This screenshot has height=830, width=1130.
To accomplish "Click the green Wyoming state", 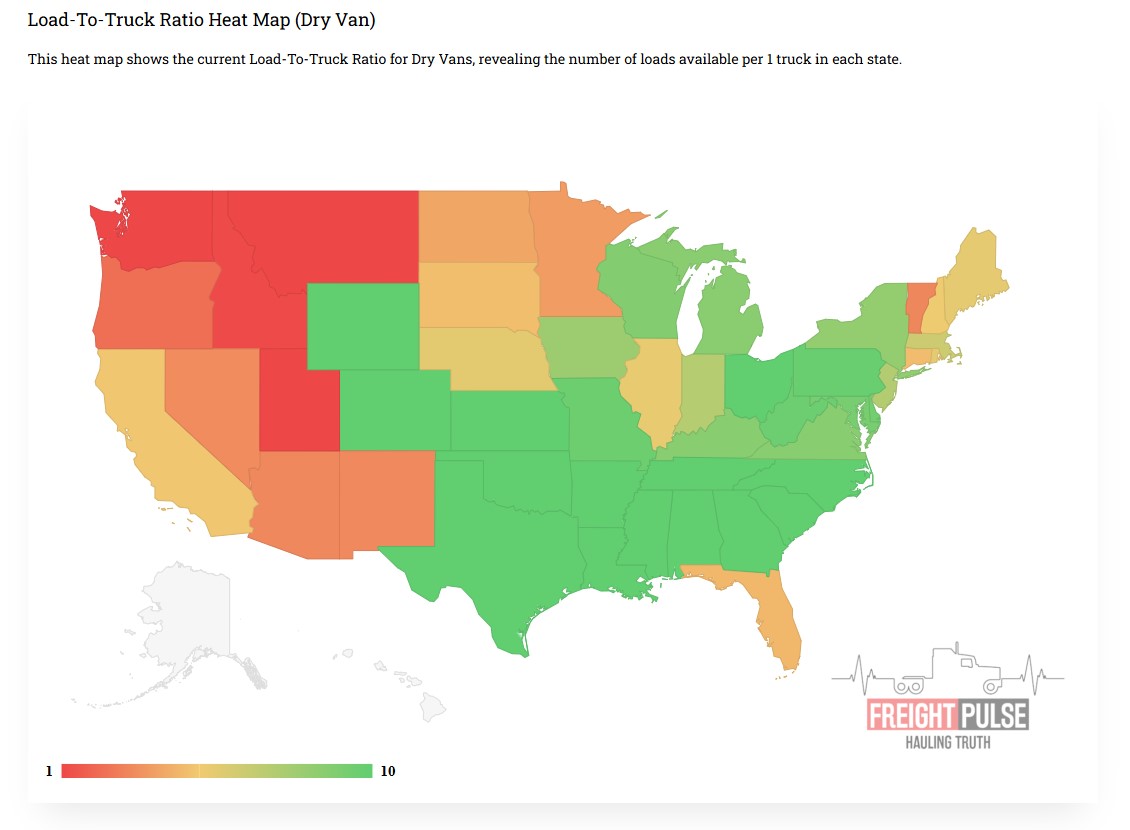I will 361,326.
